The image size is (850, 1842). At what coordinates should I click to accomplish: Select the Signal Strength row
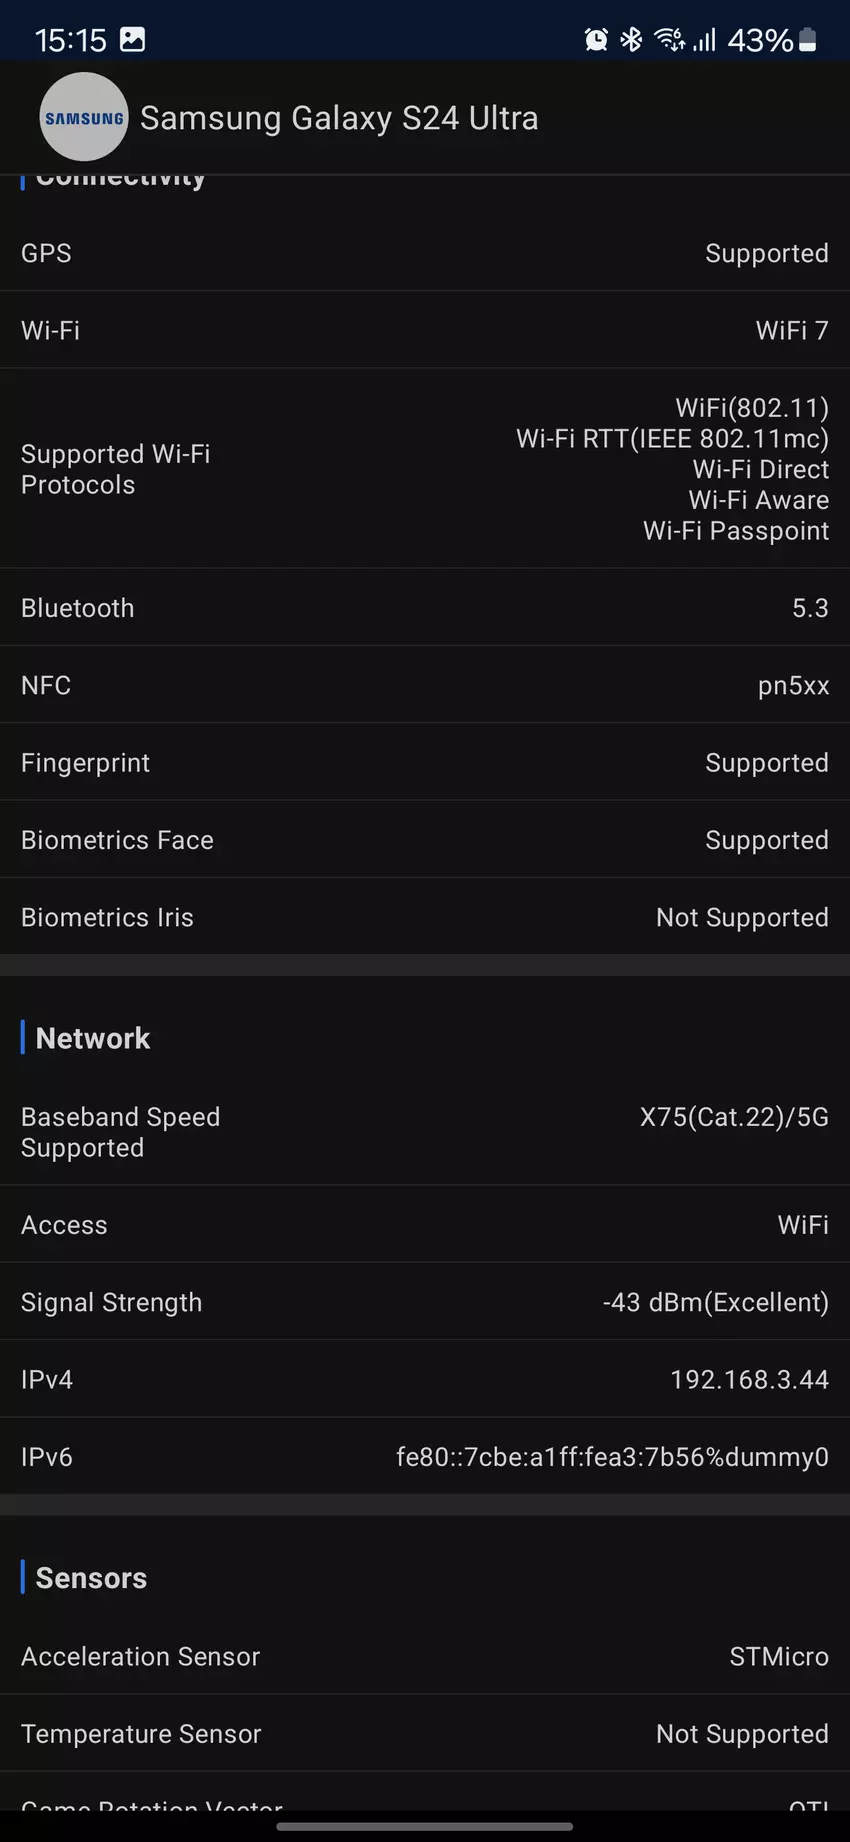(425, 1302)
